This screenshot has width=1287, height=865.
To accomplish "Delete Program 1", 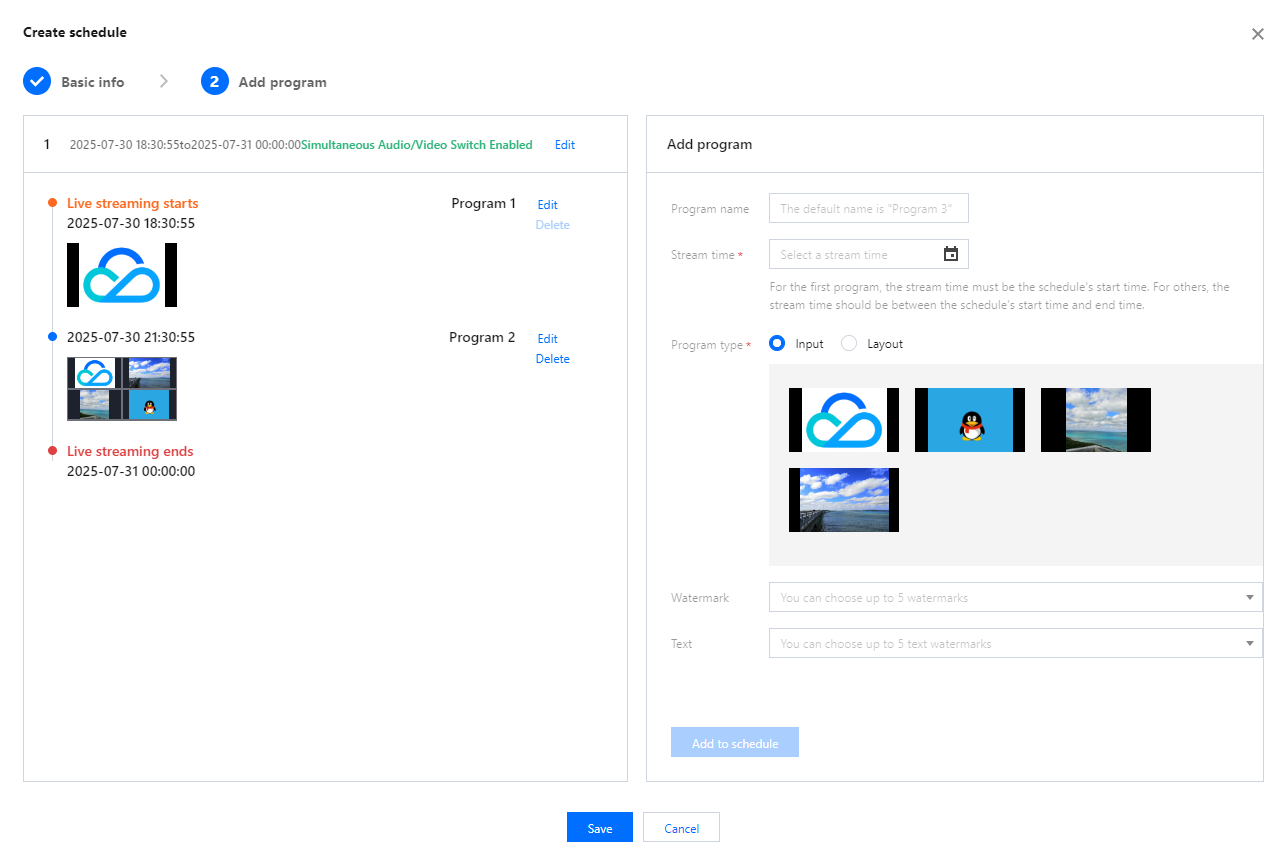I will pyautogui.click(x=552, y=225).
